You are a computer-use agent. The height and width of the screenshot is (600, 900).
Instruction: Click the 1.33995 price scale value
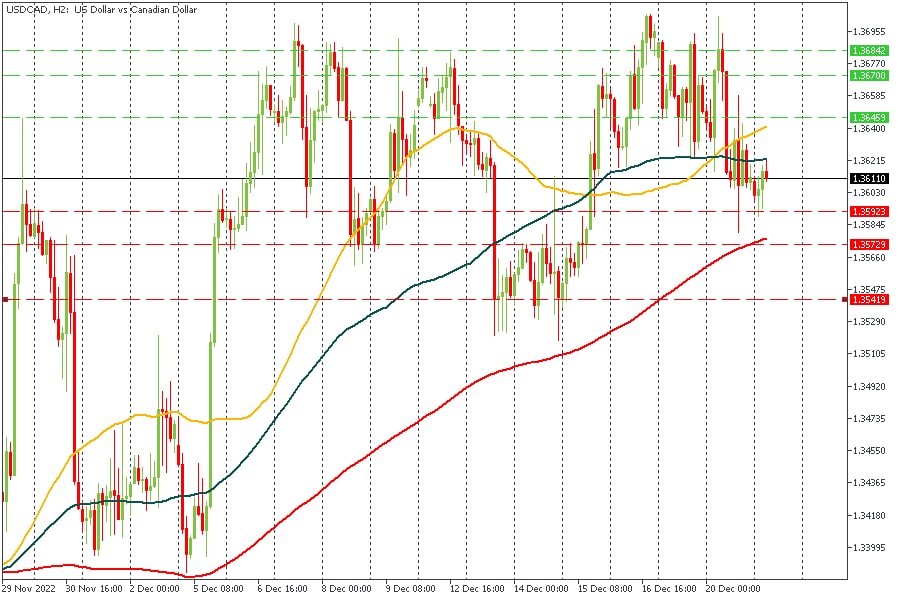coord(869,548)
